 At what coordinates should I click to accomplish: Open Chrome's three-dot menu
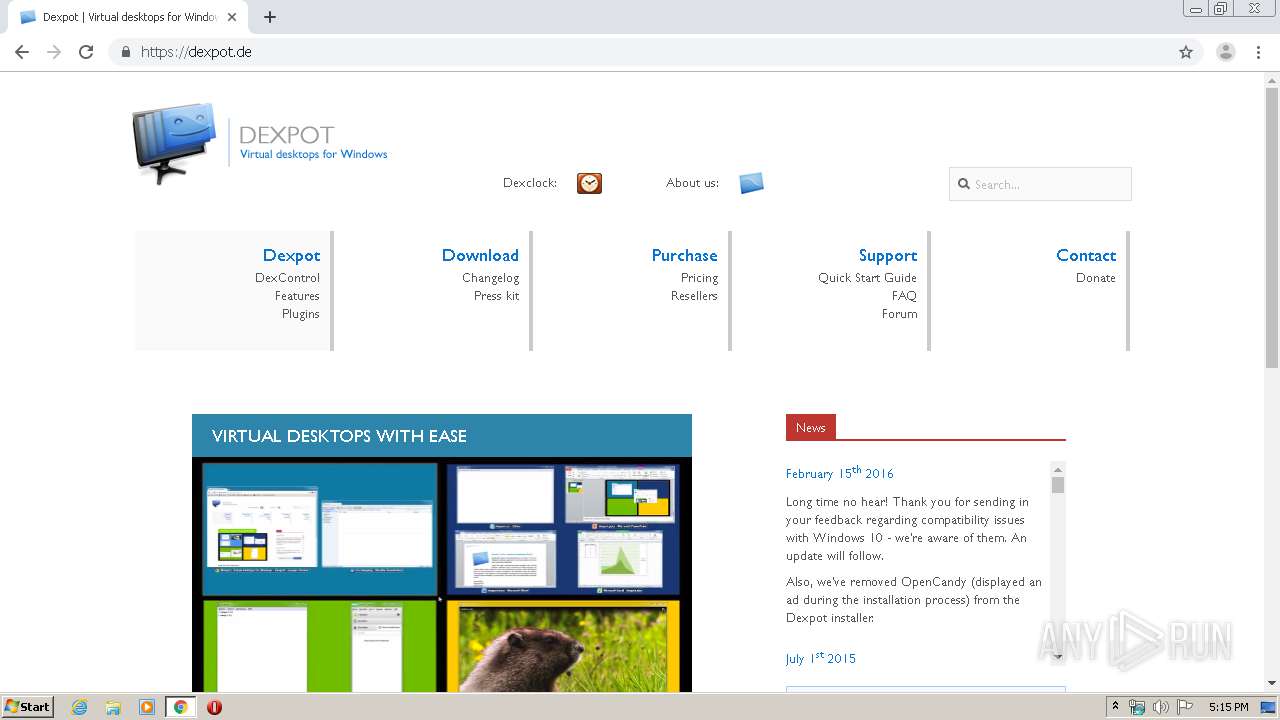(x=1259, y=52)
